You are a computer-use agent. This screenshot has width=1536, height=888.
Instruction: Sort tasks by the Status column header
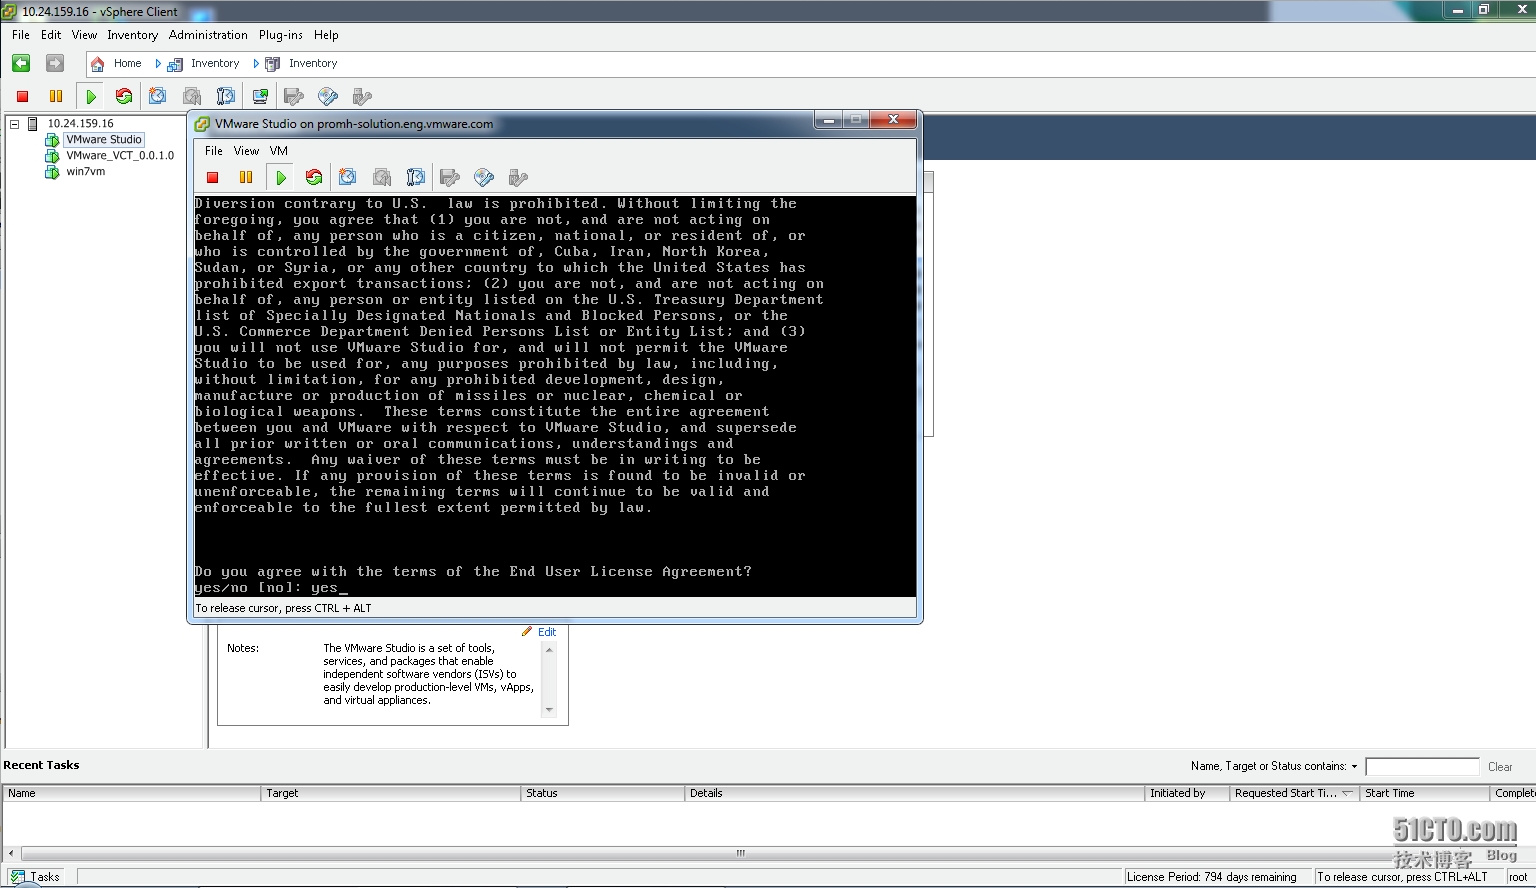coord(602,793)
